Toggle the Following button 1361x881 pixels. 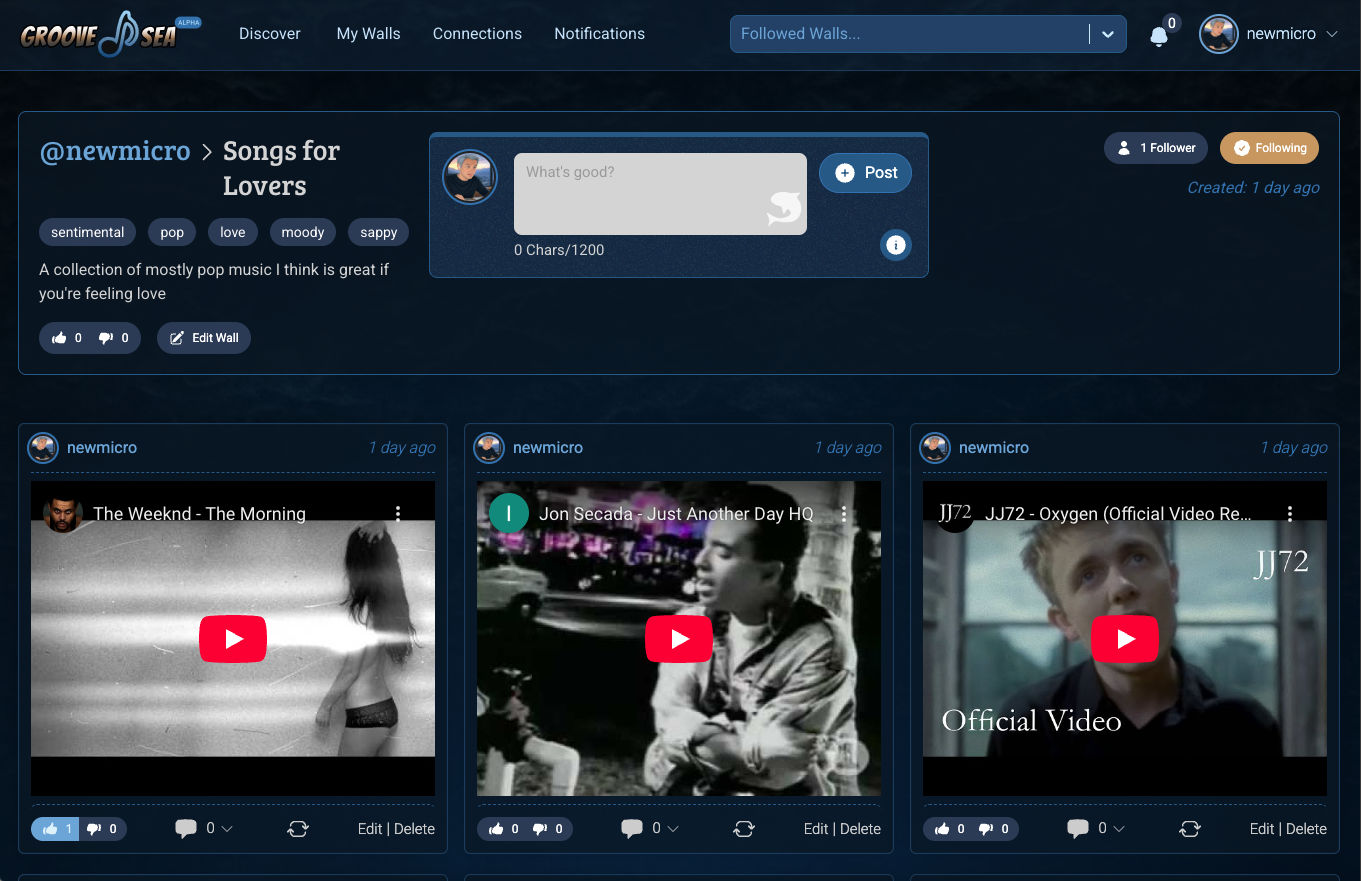(1269, 148)
